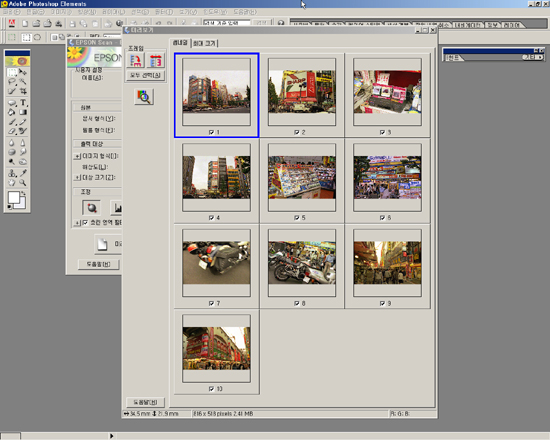Image resolution: width=550 pixels, height=440 pixels.
Task: Click the mirror frame icon in preview
Action: [x=155, y=60]
